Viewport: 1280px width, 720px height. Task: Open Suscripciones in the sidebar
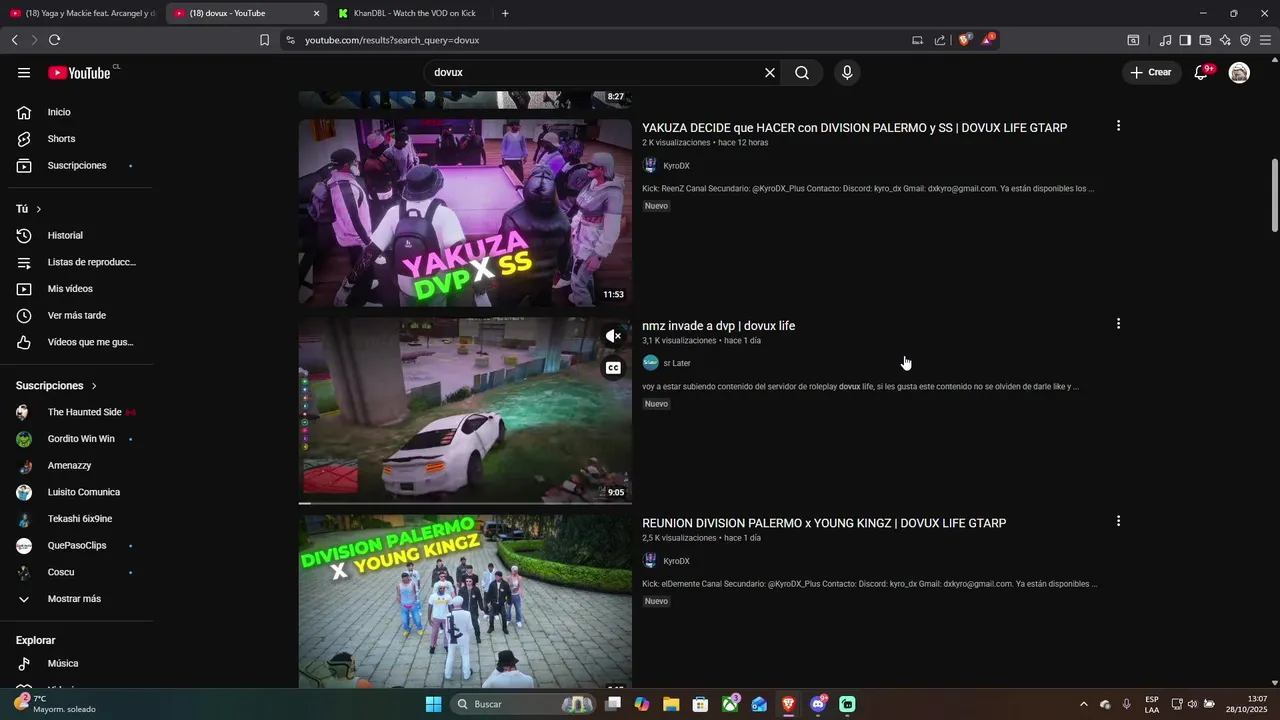76,165
